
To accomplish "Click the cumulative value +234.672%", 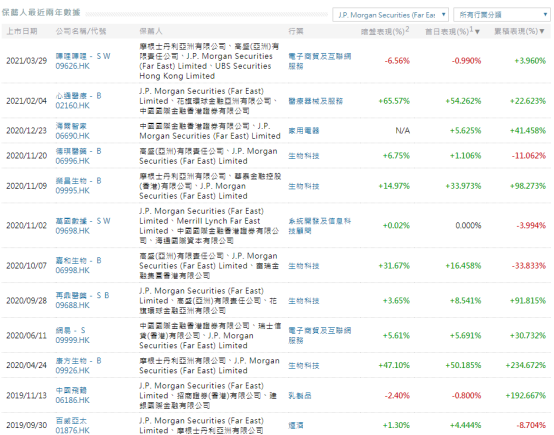I will [x=526, y=365].
